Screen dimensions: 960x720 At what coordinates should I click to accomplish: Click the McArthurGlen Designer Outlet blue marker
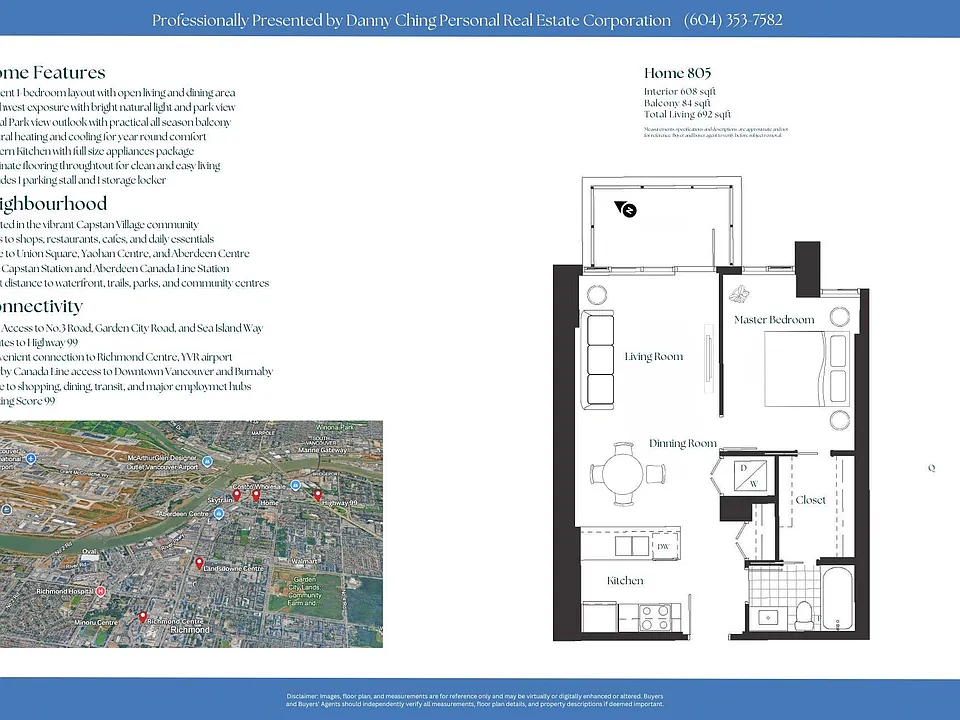pos(208,462)
